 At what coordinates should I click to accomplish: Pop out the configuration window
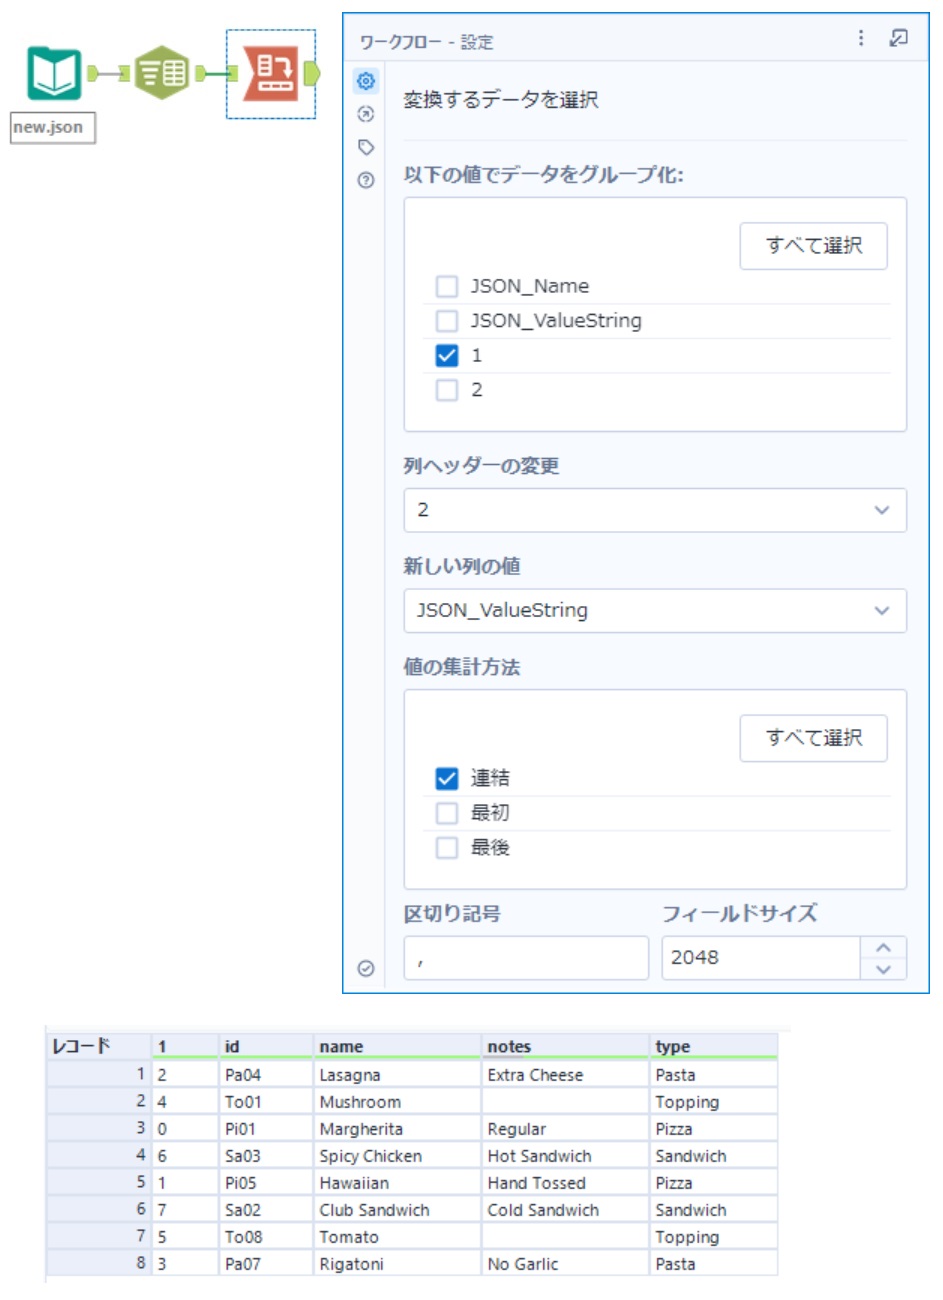click(899, 38)
